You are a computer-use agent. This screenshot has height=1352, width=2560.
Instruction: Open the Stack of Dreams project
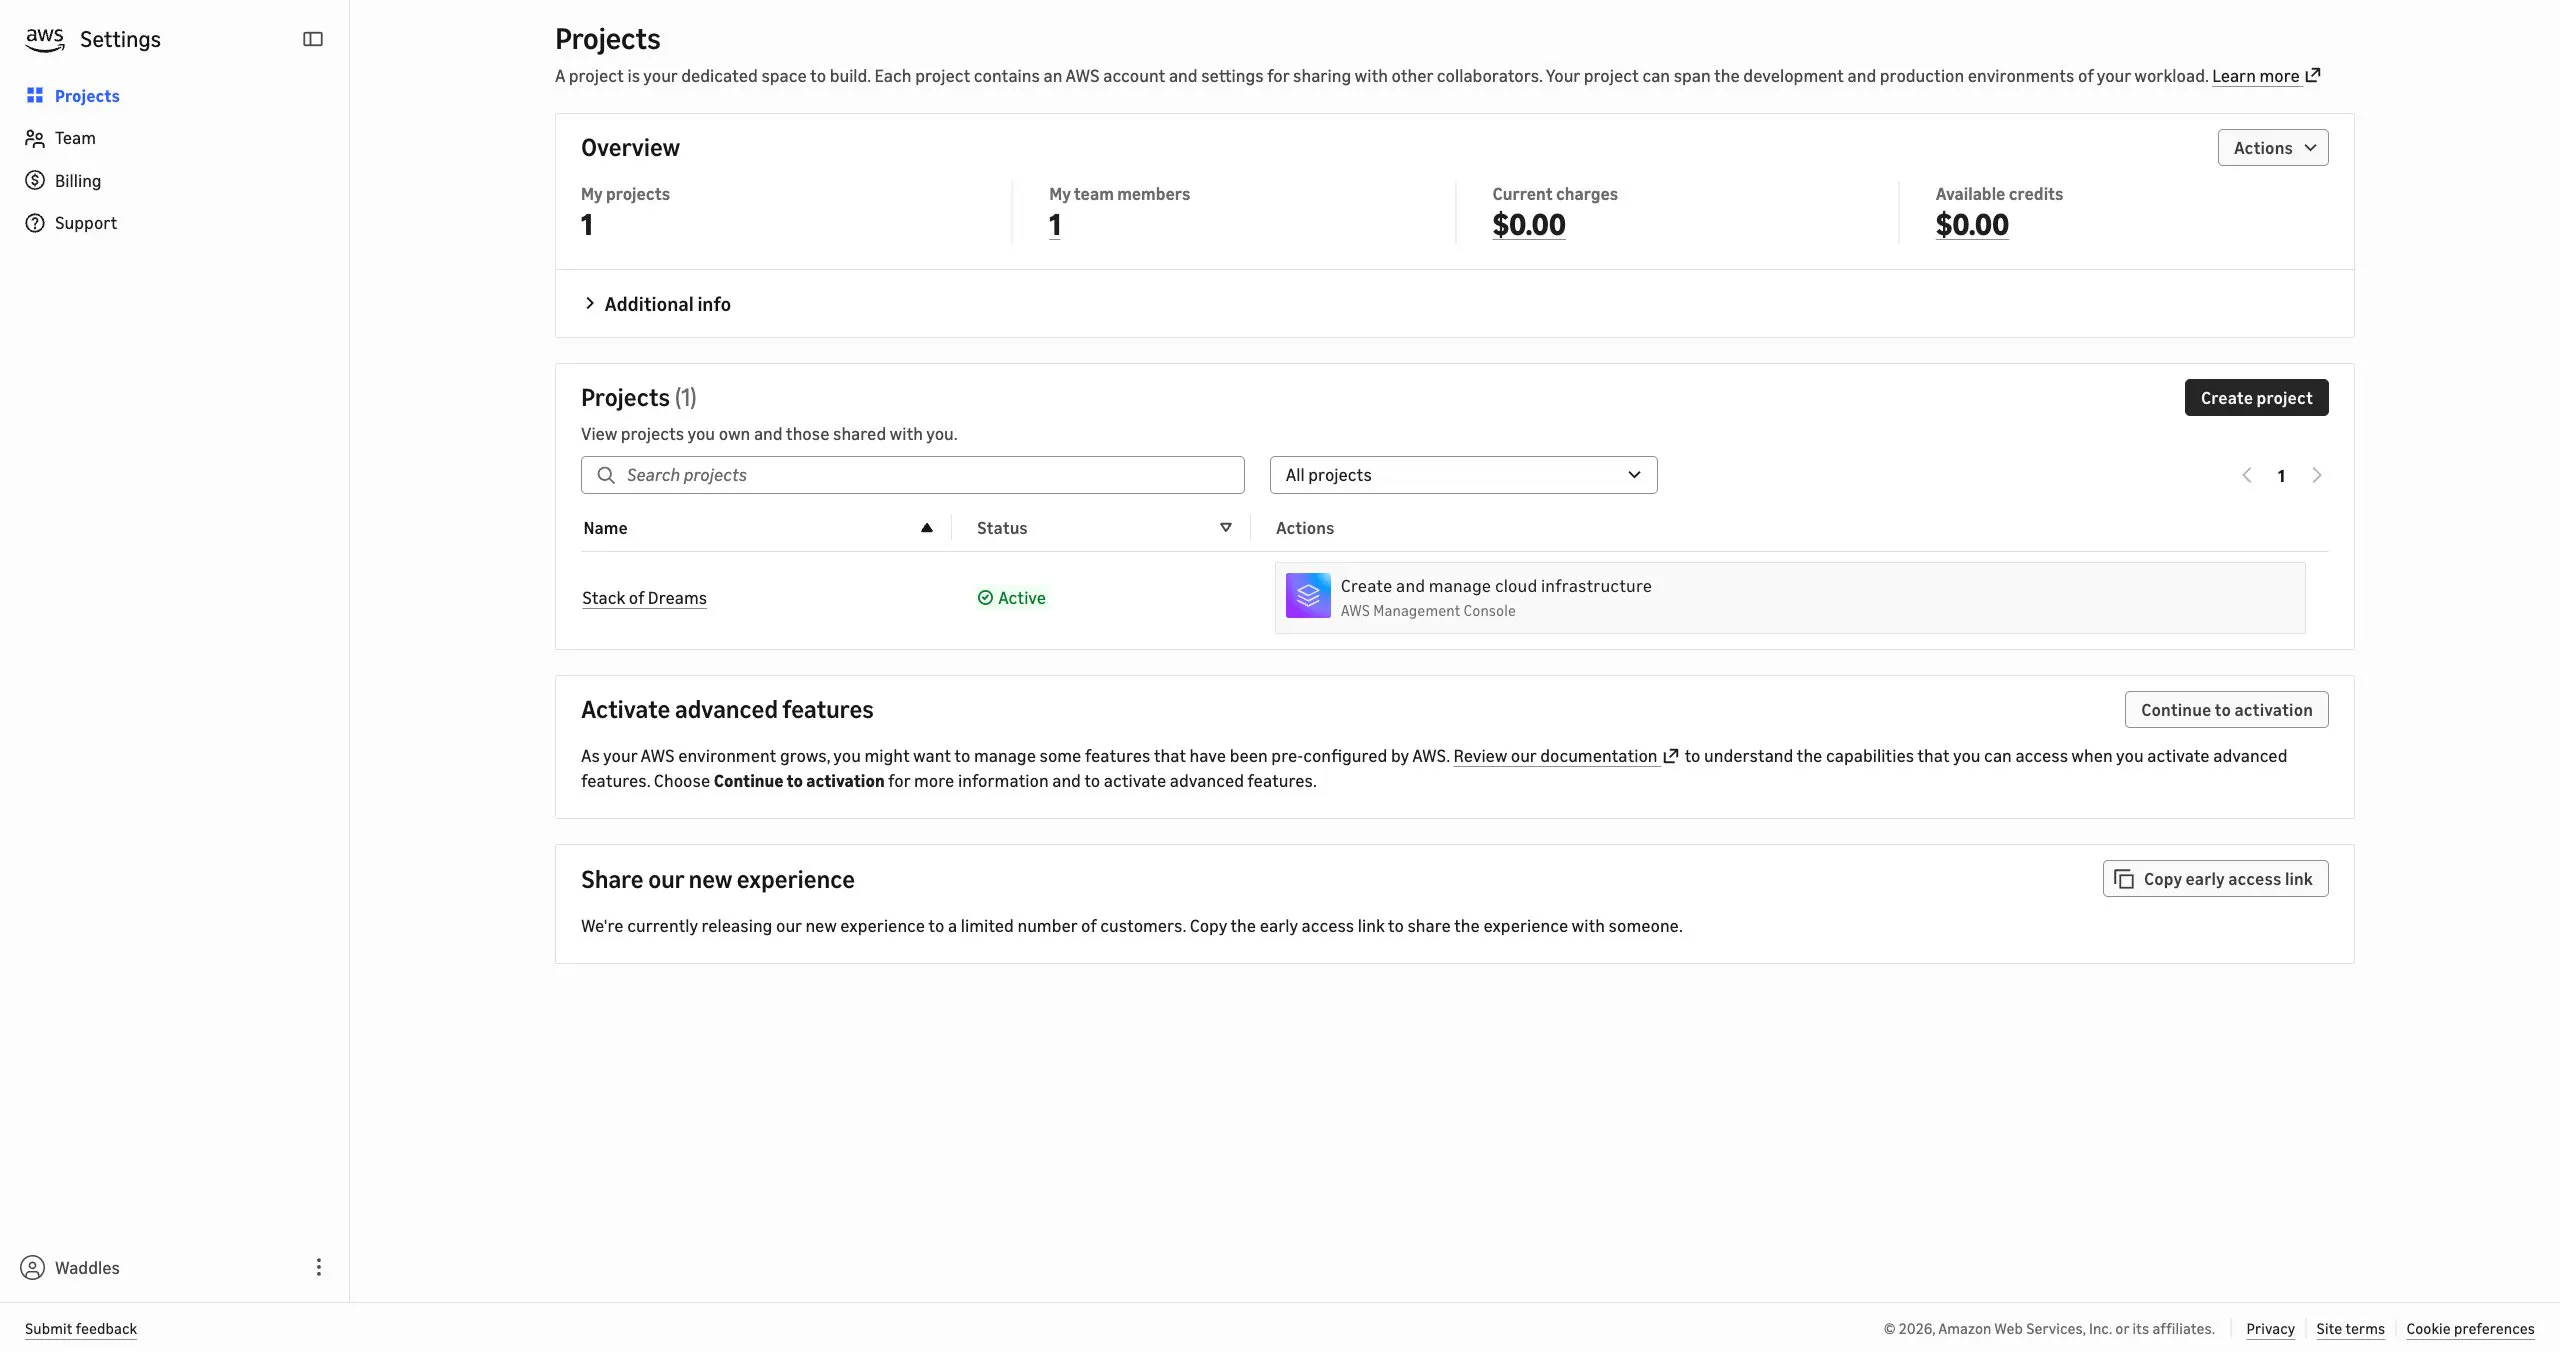[644, 598]
